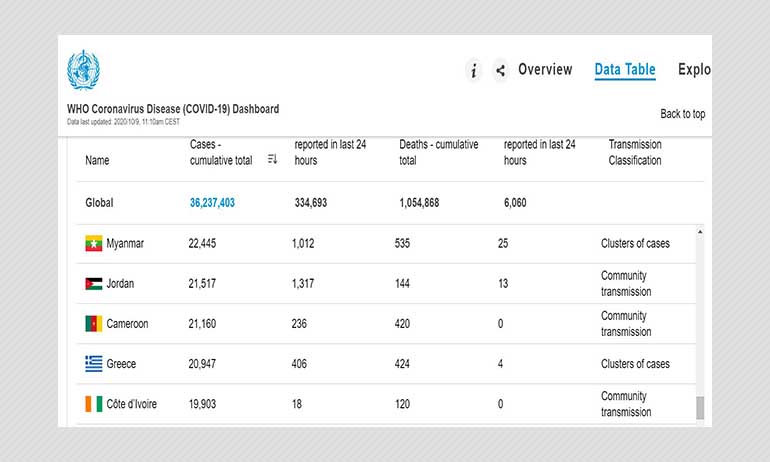
Task: Click Jordan new cases 1,317
Action: [x=303, y=284]
